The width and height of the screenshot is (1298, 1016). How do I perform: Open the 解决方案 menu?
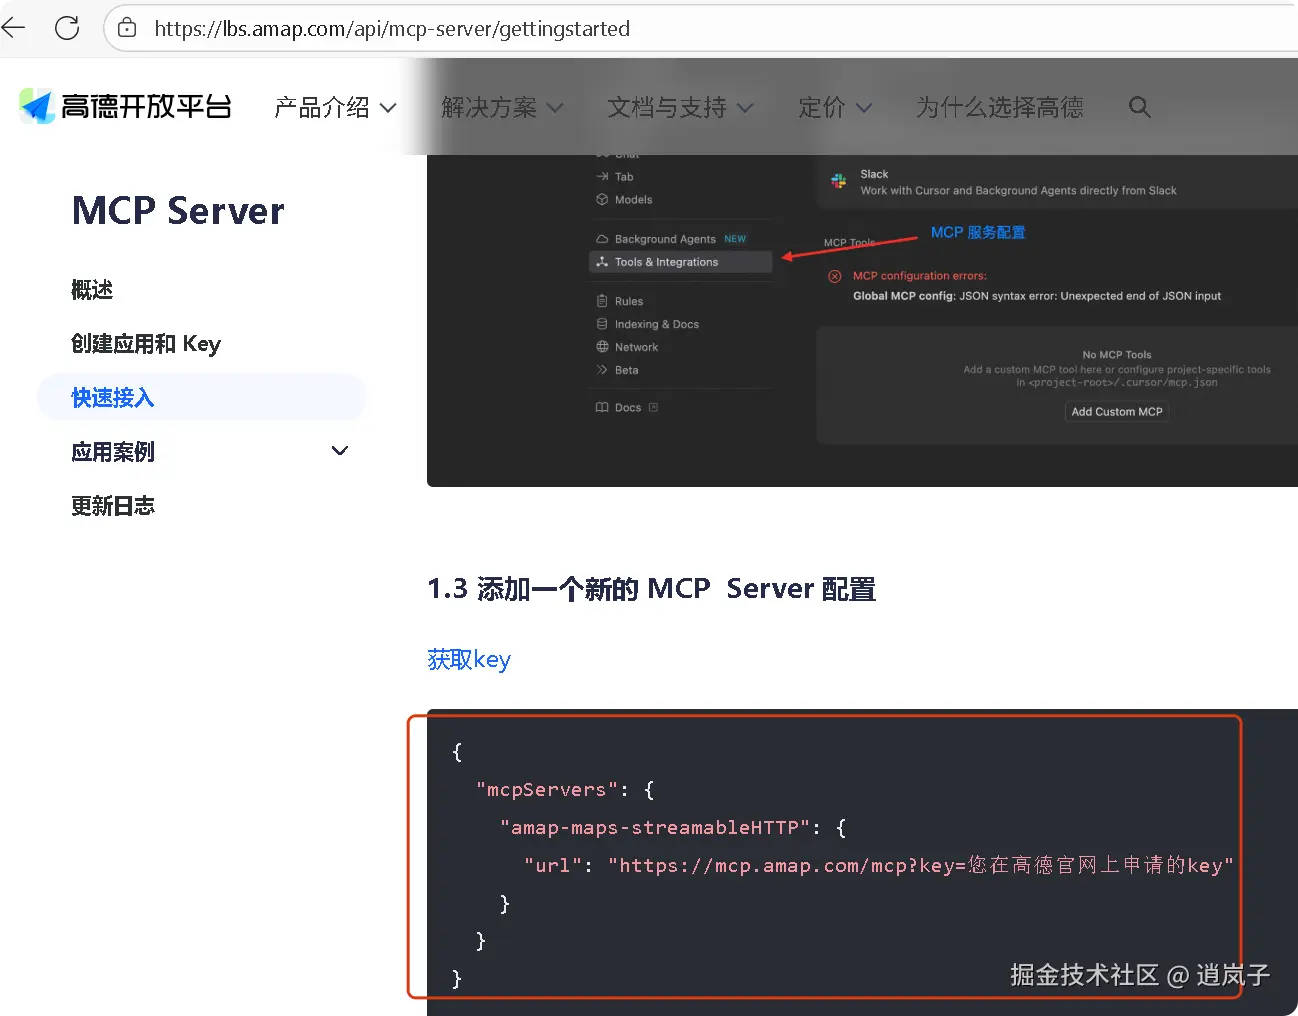[x=489, y=107]
